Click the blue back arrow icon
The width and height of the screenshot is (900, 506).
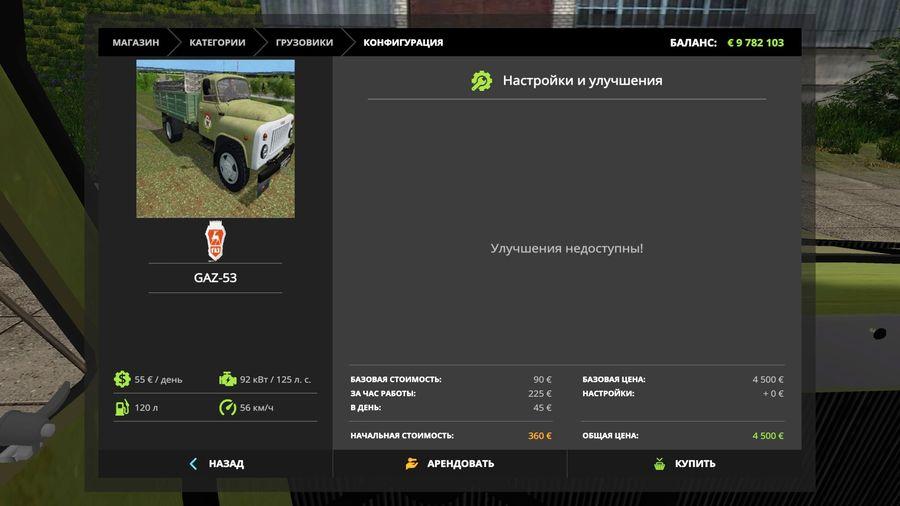193,464
